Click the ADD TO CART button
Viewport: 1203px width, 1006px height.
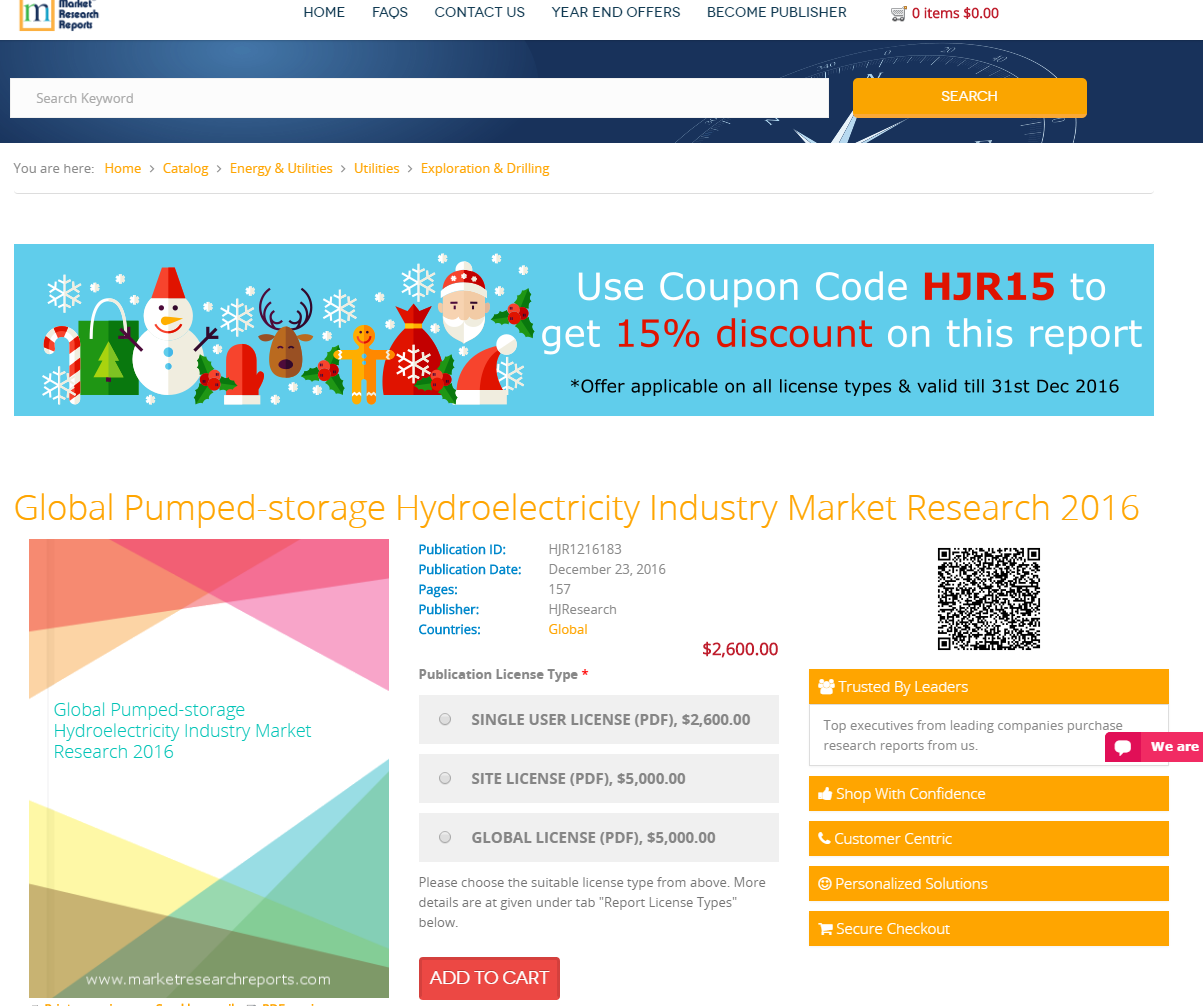(489, 978)
